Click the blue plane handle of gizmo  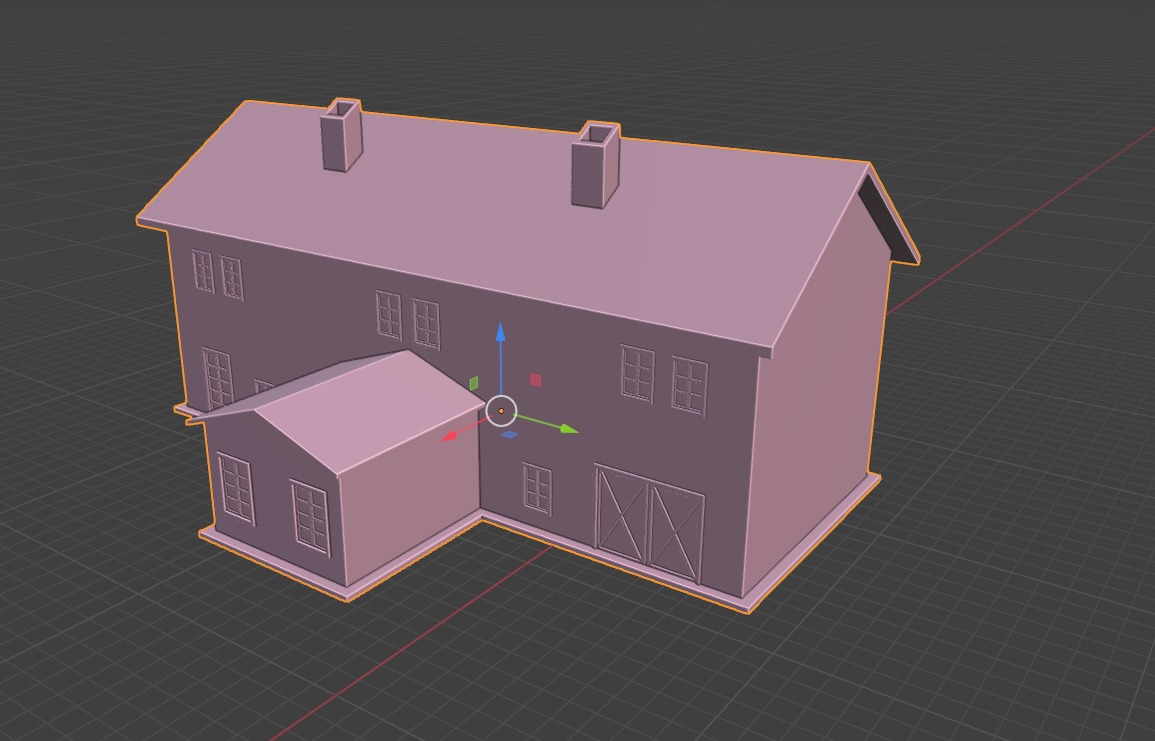[509, 435]
